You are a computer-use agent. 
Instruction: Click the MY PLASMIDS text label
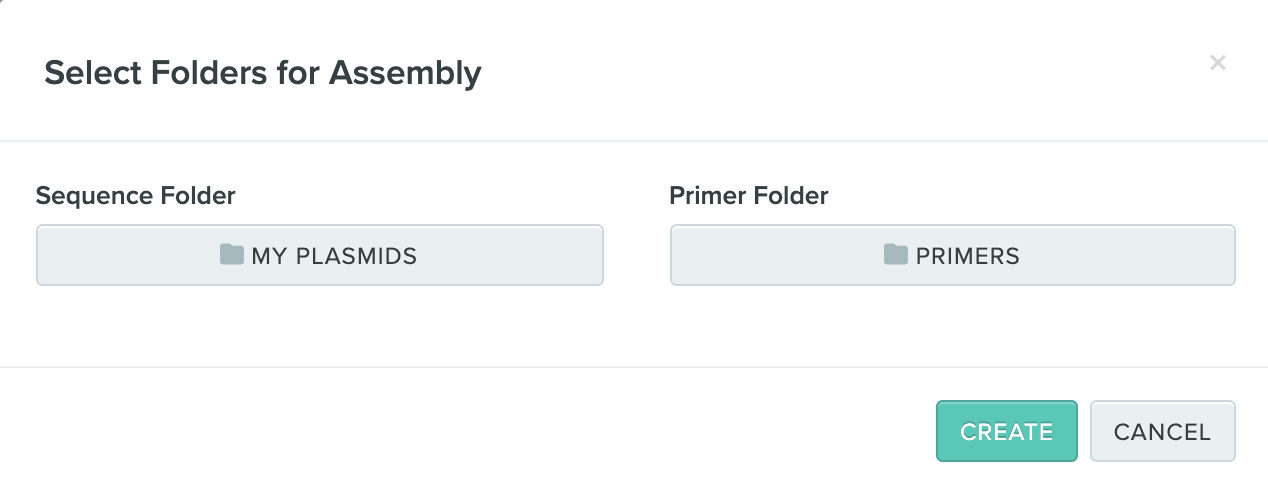pos(334,256)
